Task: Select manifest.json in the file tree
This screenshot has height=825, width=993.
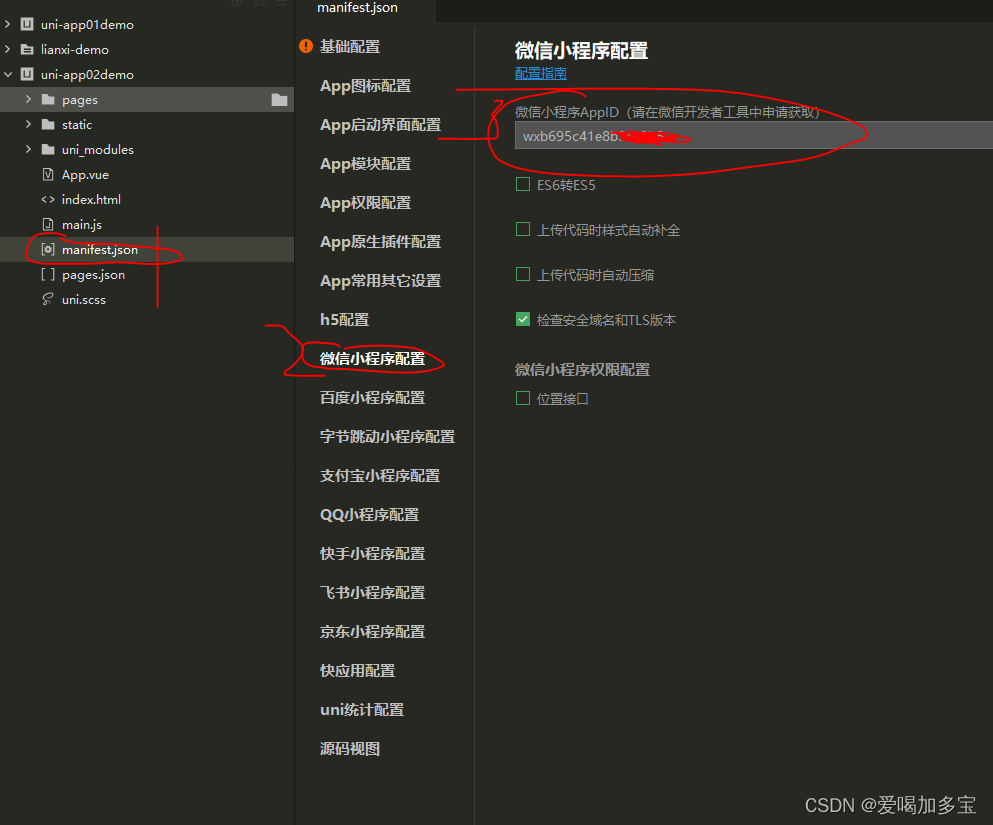Action: tap(99, 249)
